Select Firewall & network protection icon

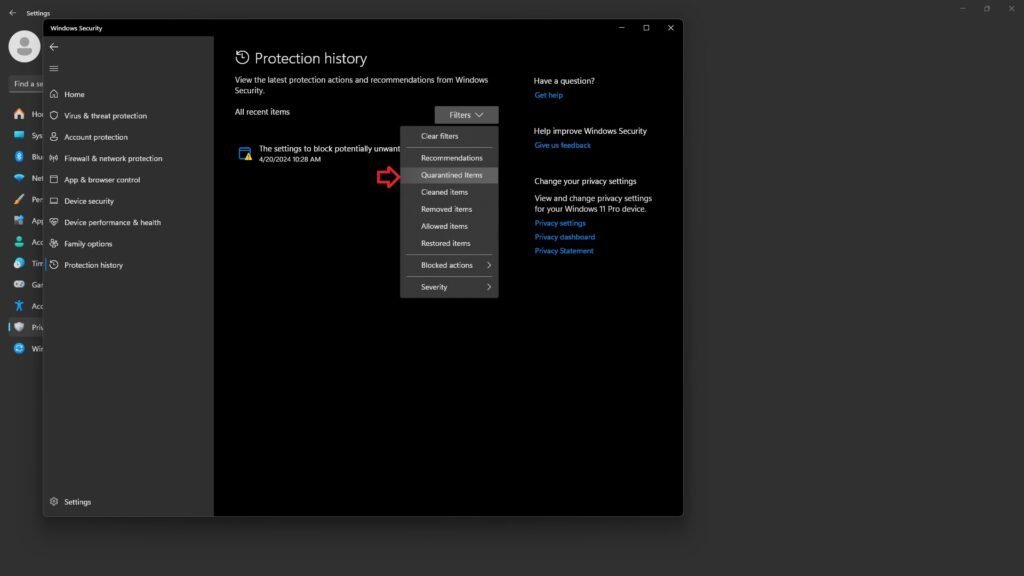(54, 158)
